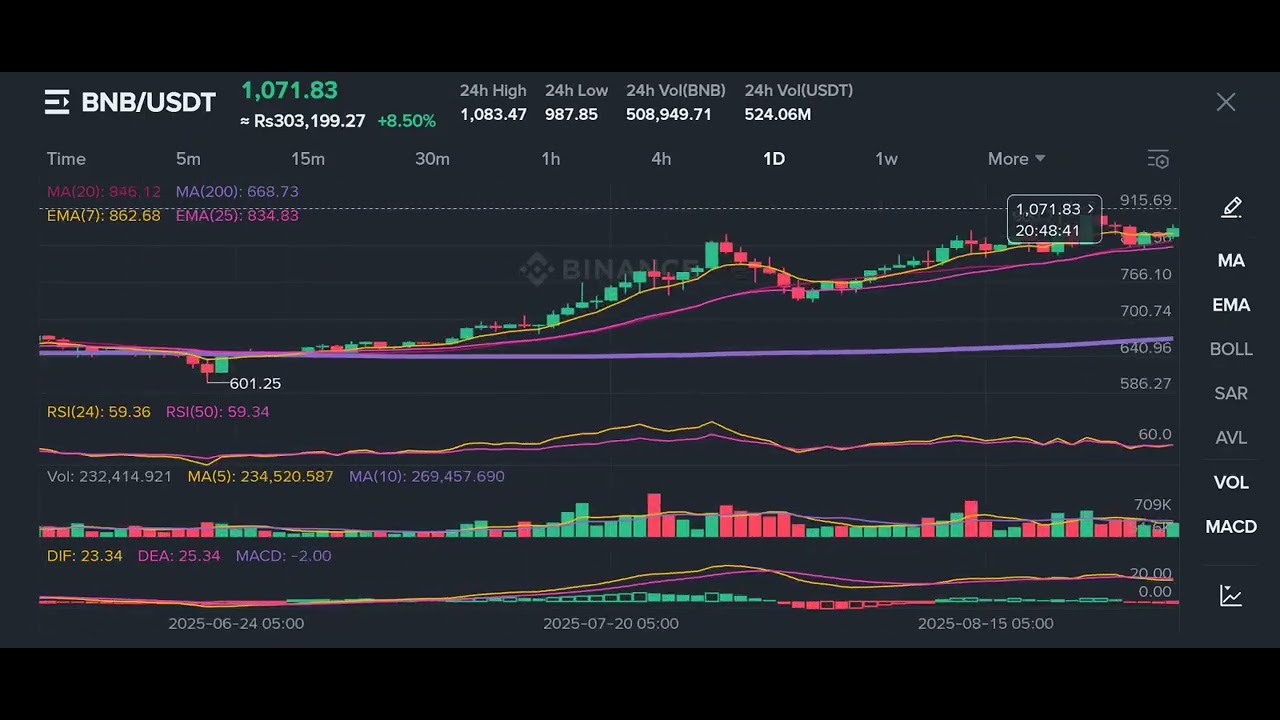This screenshot has height=720, width=1280.
Task: Toggle the VOL indicator
Action: (x=1231, y=482)
